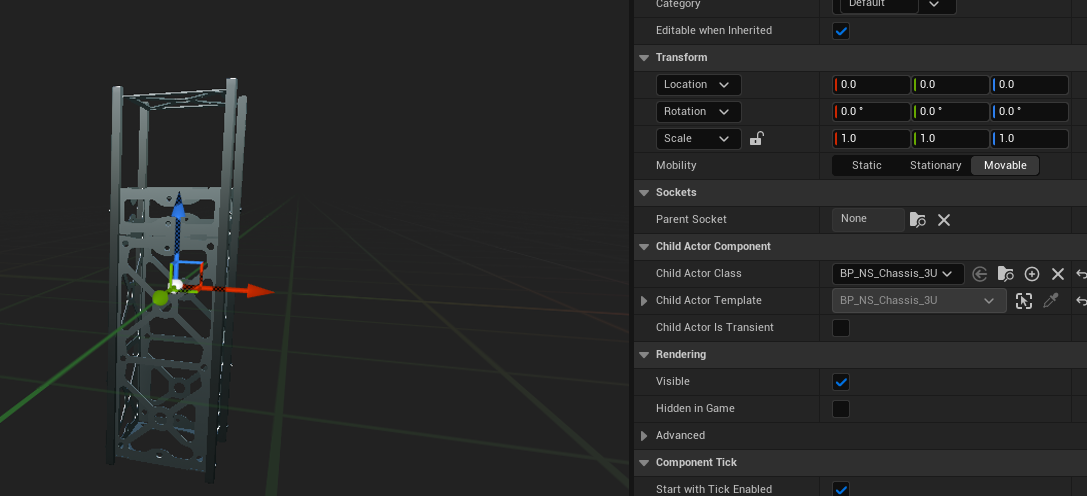Set Mobility to Static

pyautogui.click(x=866, y=166)
